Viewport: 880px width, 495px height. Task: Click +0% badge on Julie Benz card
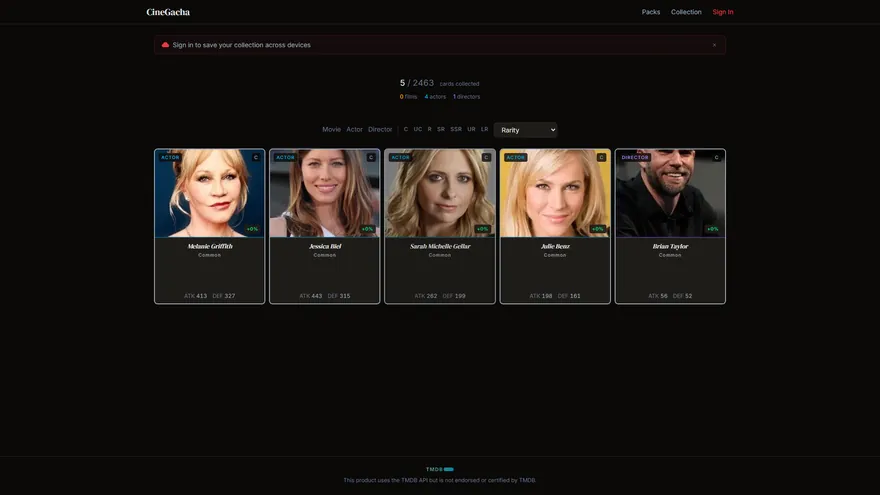(598, 229)
